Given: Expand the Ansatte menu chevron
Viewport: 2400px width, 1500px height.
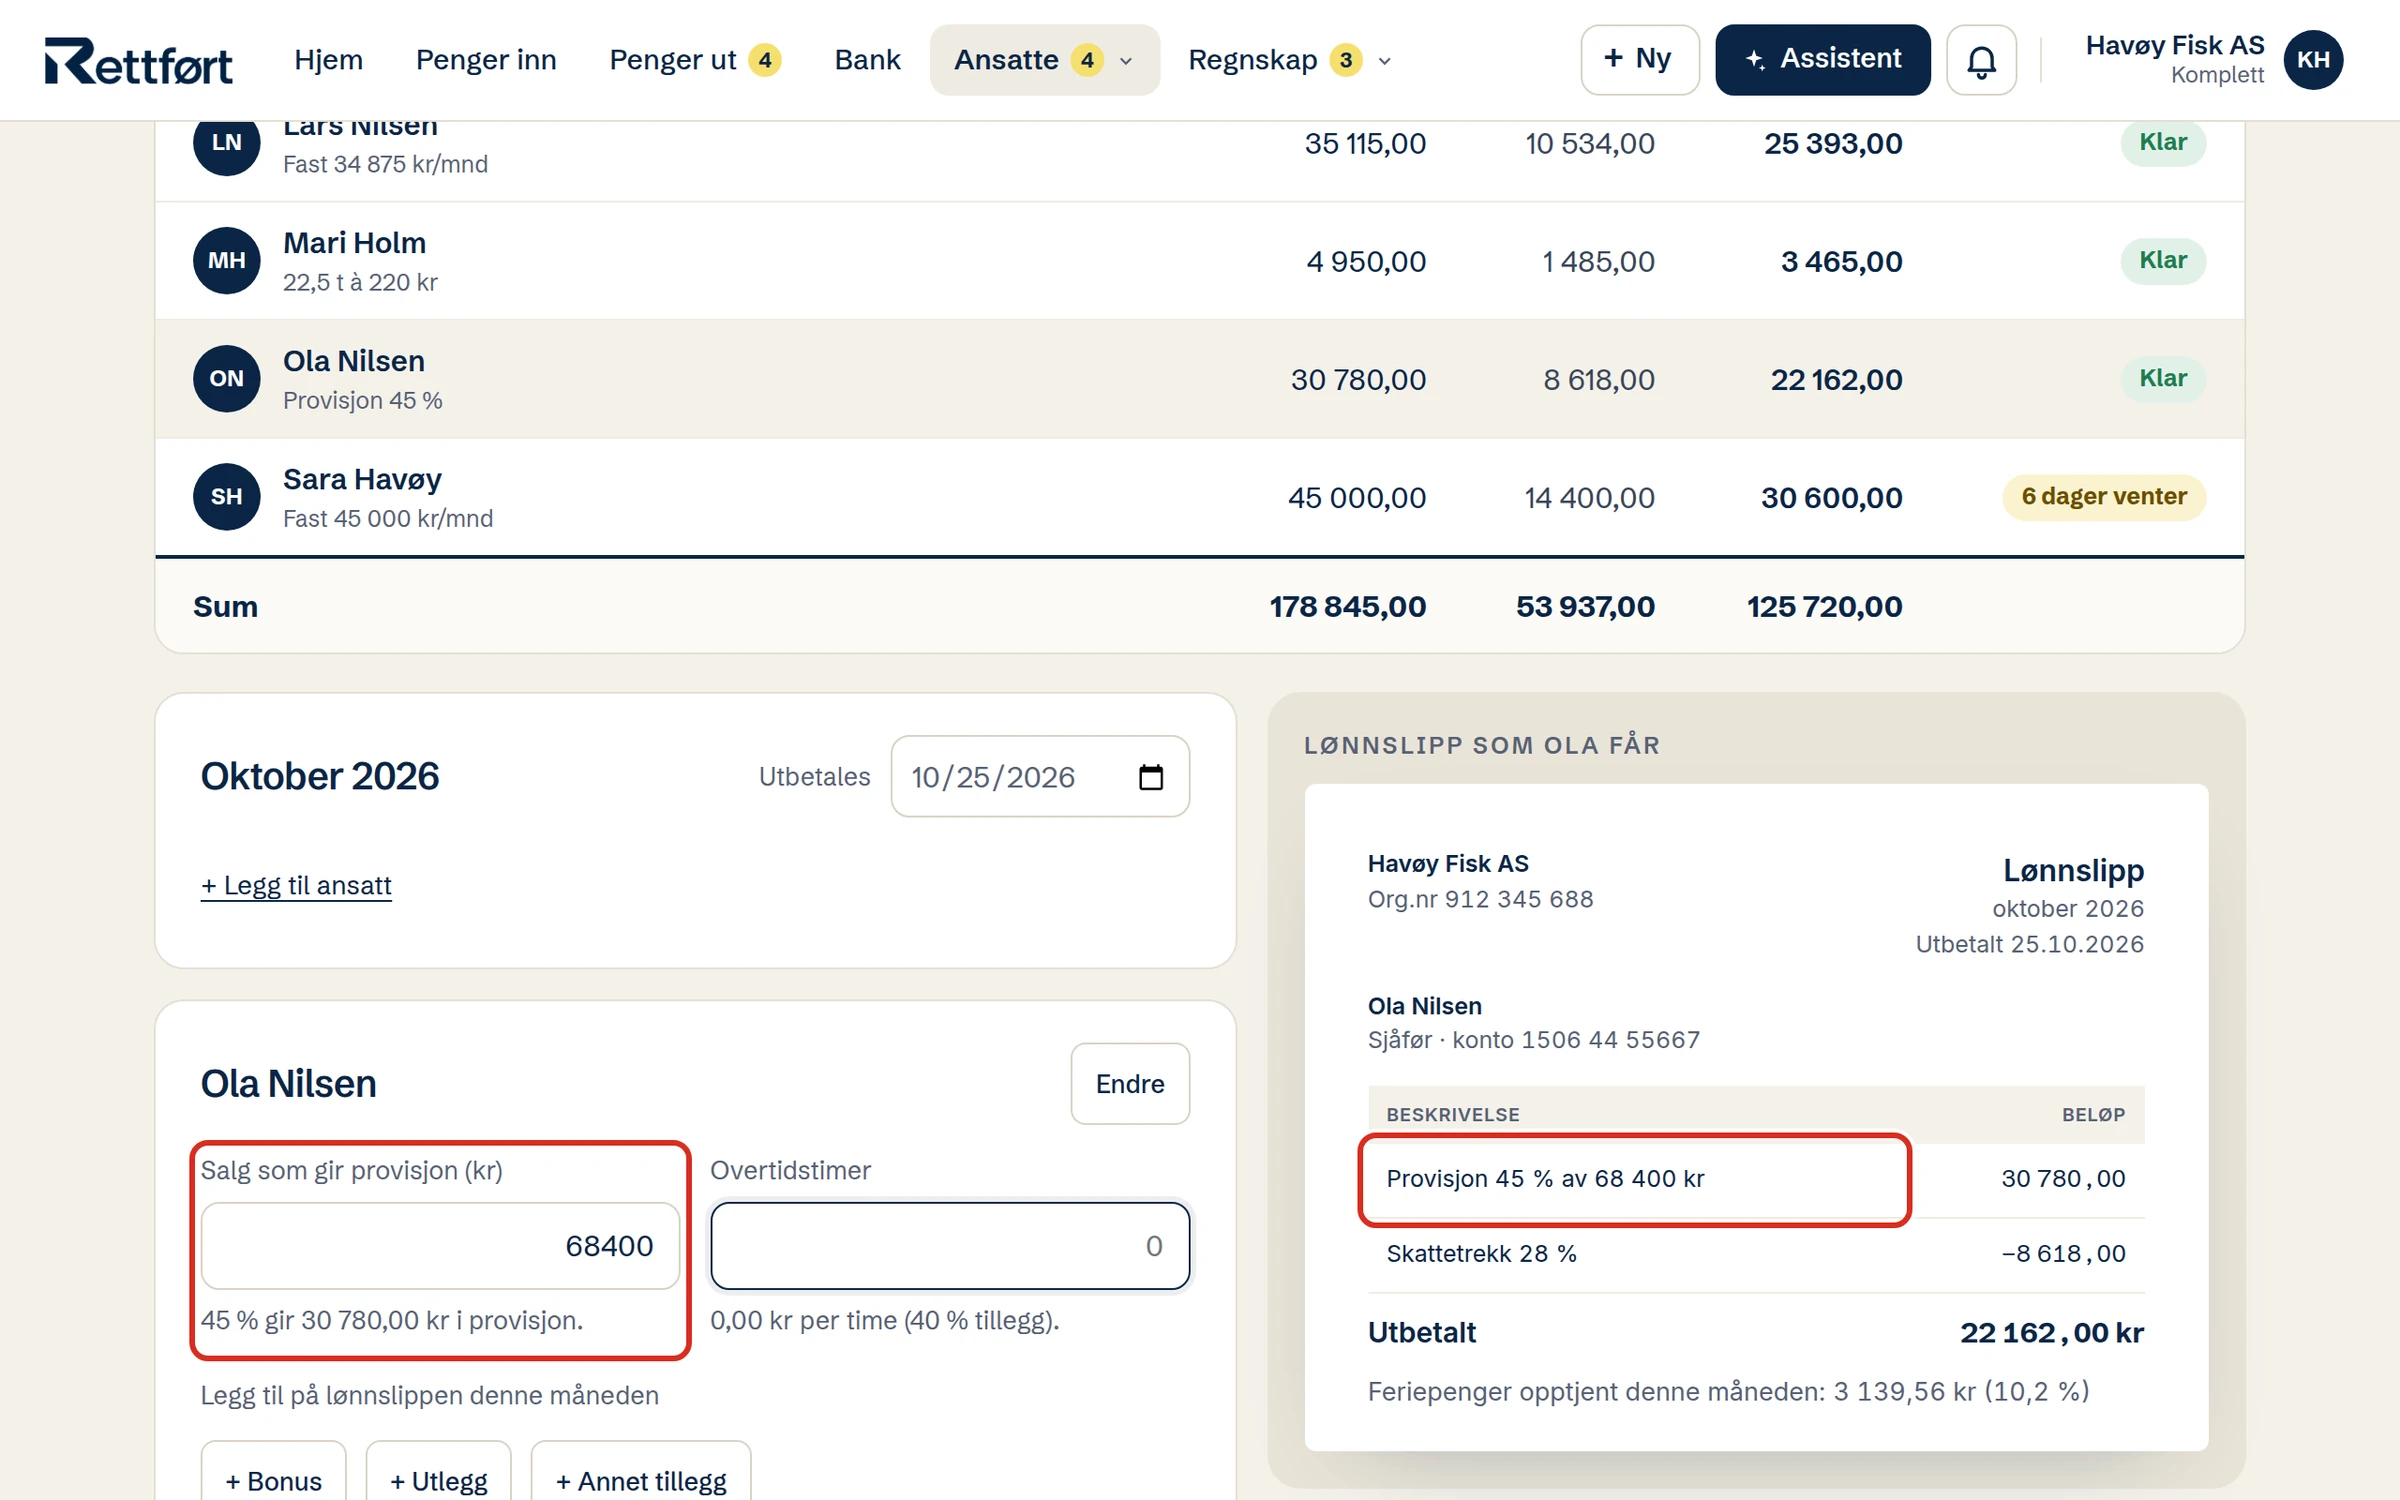Looking at the screenshot, I should [x=1126, y=61].
